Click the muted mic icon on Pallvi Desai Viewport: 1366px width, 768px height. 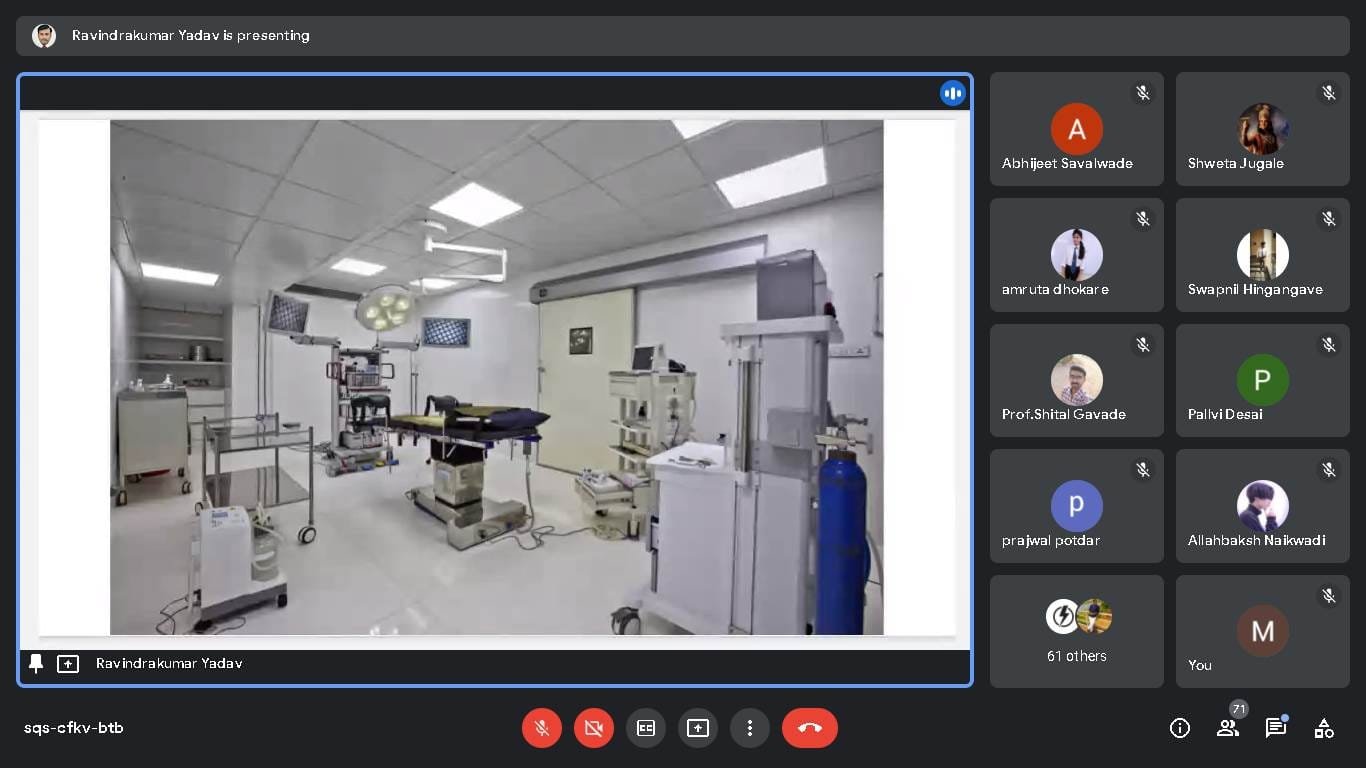point(1329,345)
